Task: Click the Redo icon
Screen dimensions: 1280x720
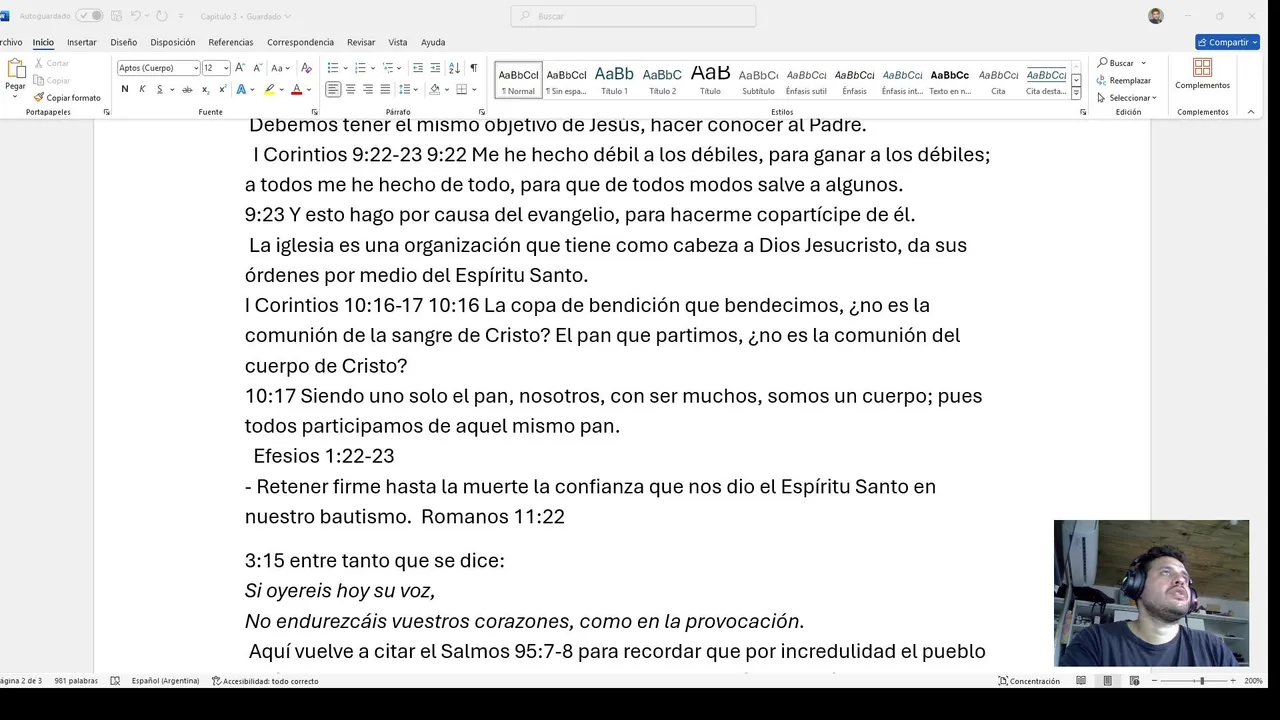Action: 162,16
